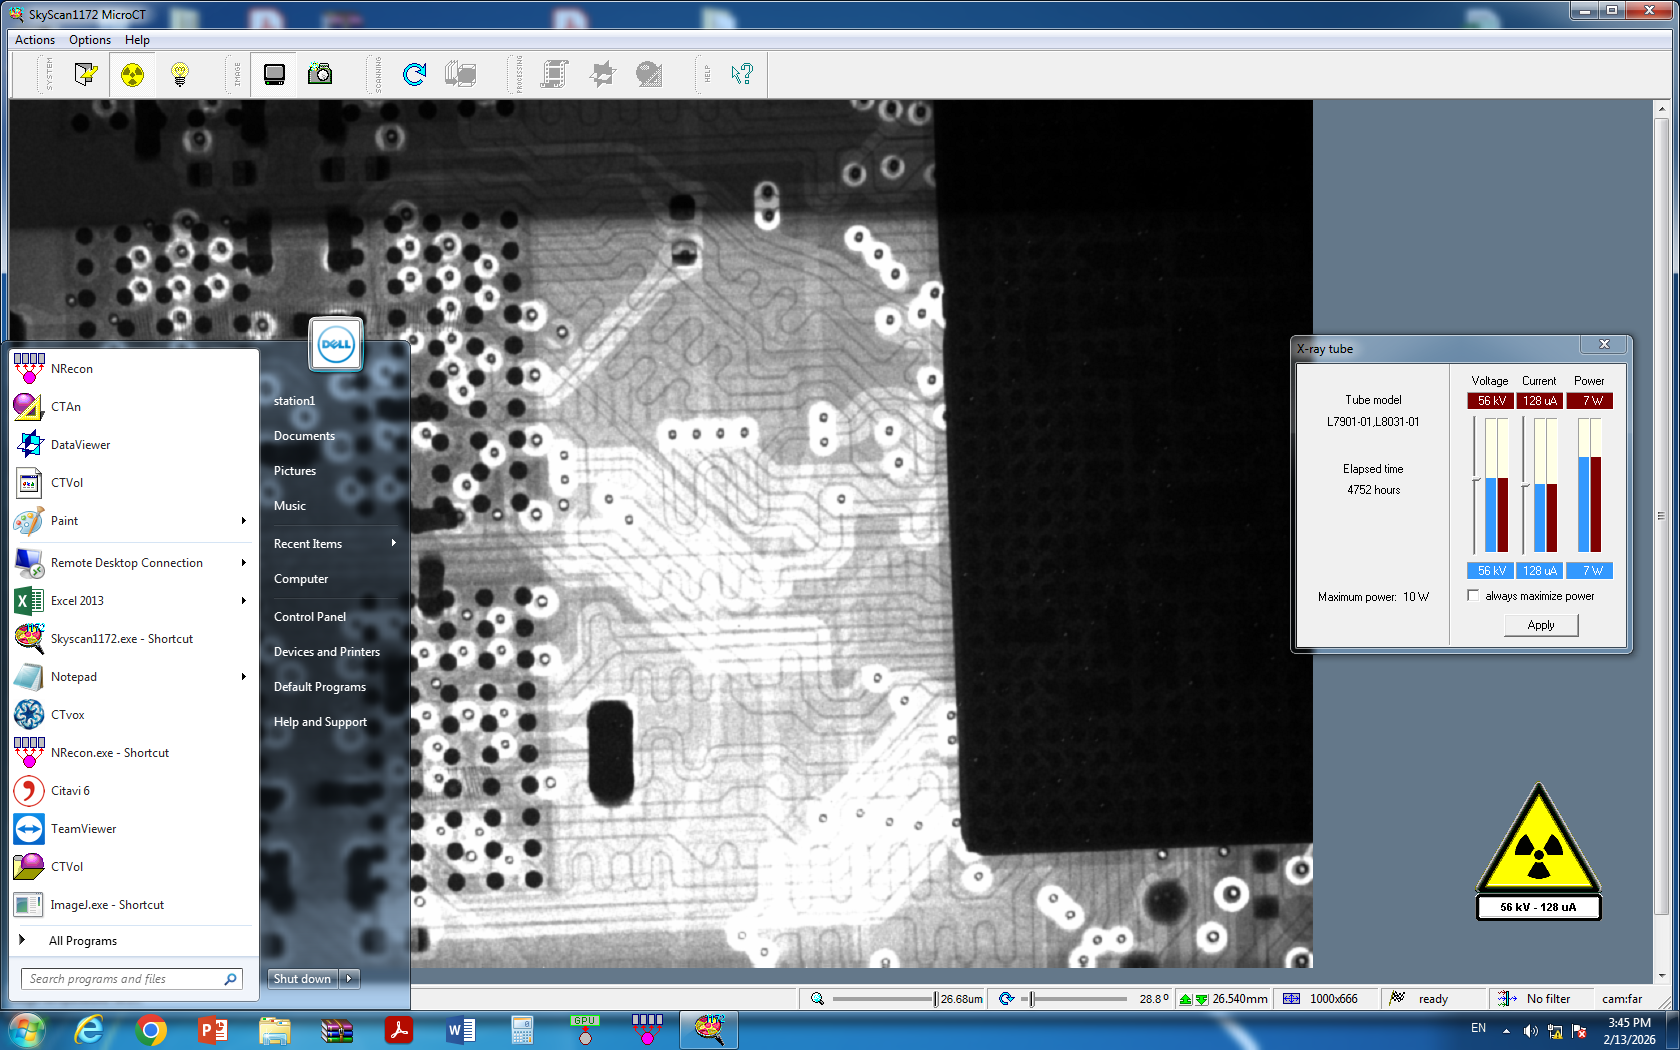Click the camera grab image icon
This screenshot has width=1680, height=1050.
click(x=320, y=75)
